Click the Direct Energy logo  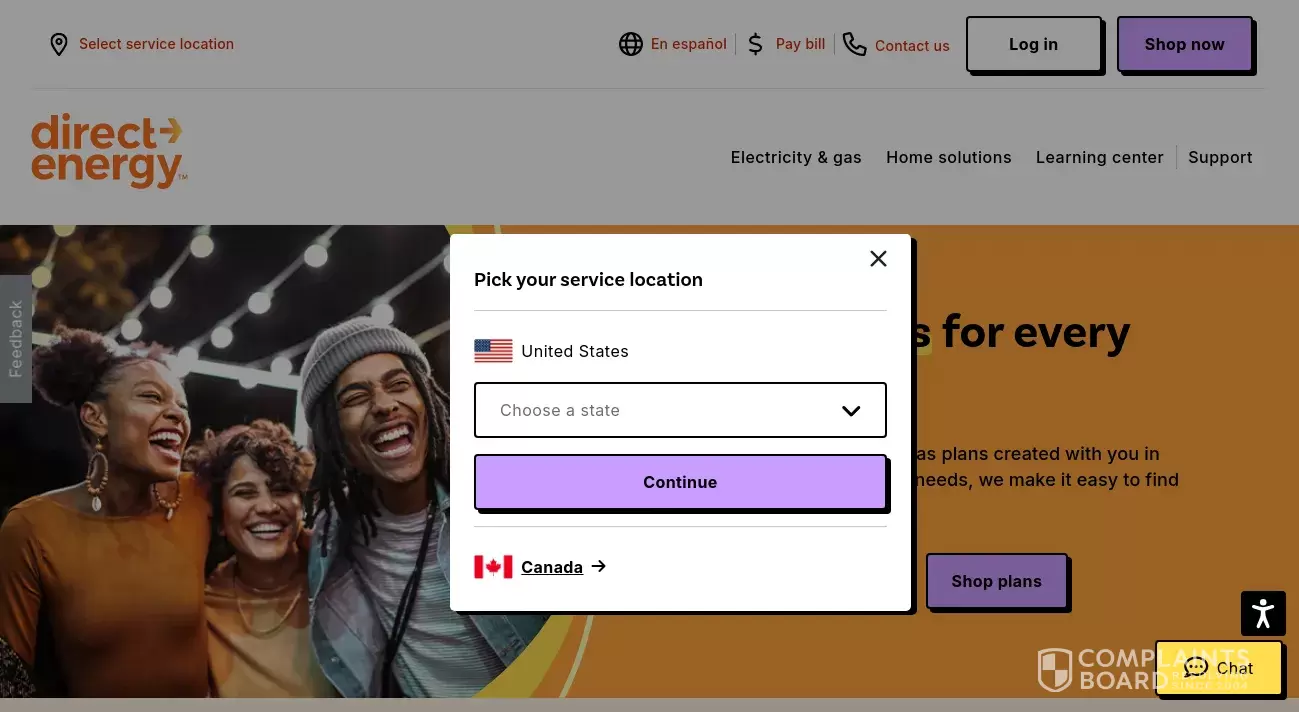pos(108,150)
